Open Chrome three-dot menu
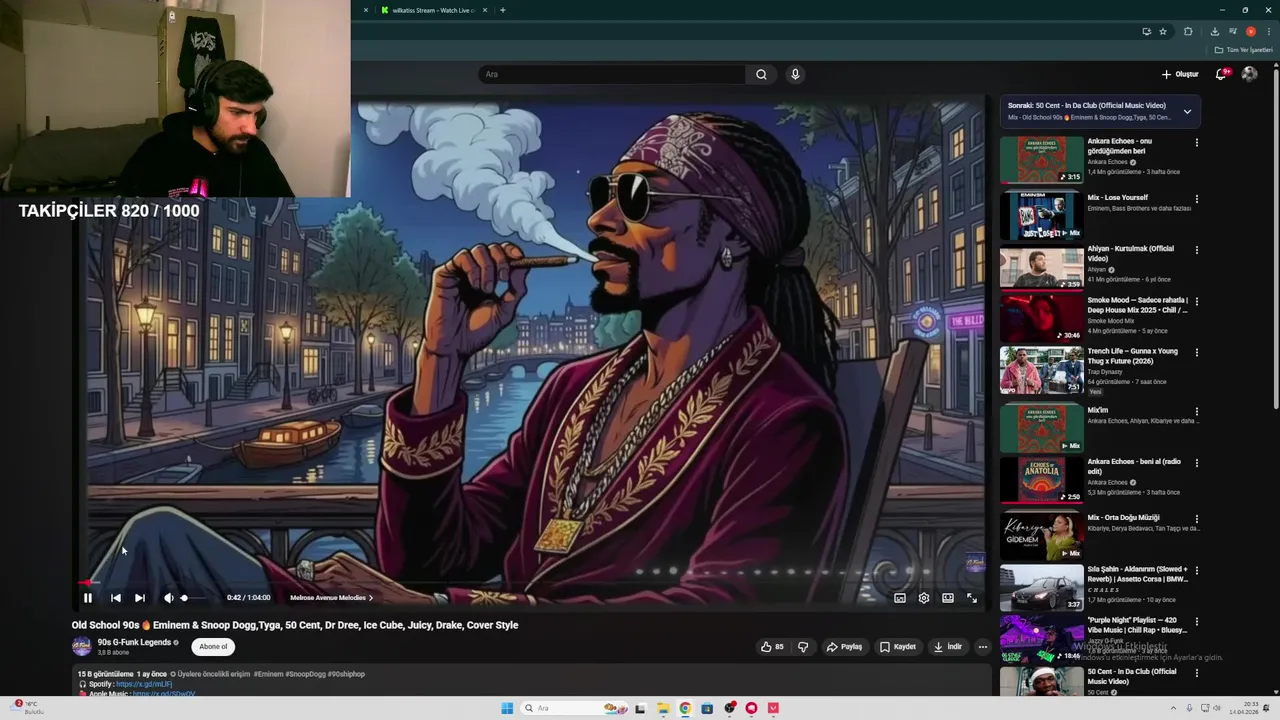The image size is (1280, 720). click(x=1268, y=31)
